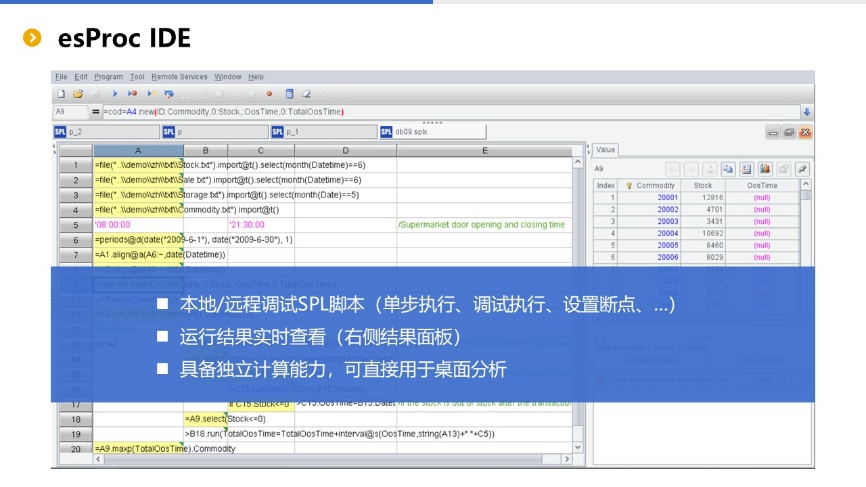
Task: Start debug execution with the play-and-red-dot icon
Action: coord(132,94)
